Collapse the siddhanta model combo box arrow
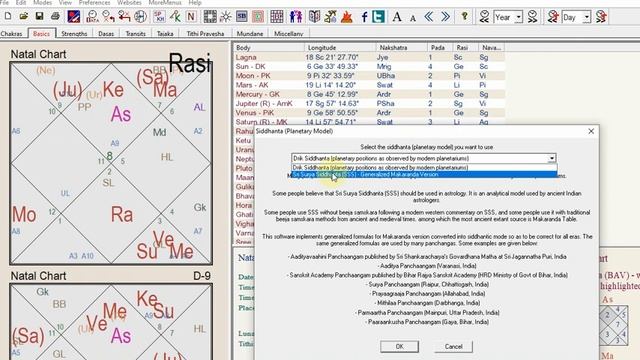The height and width of the screenshot is (360, 640). point(552,158)
